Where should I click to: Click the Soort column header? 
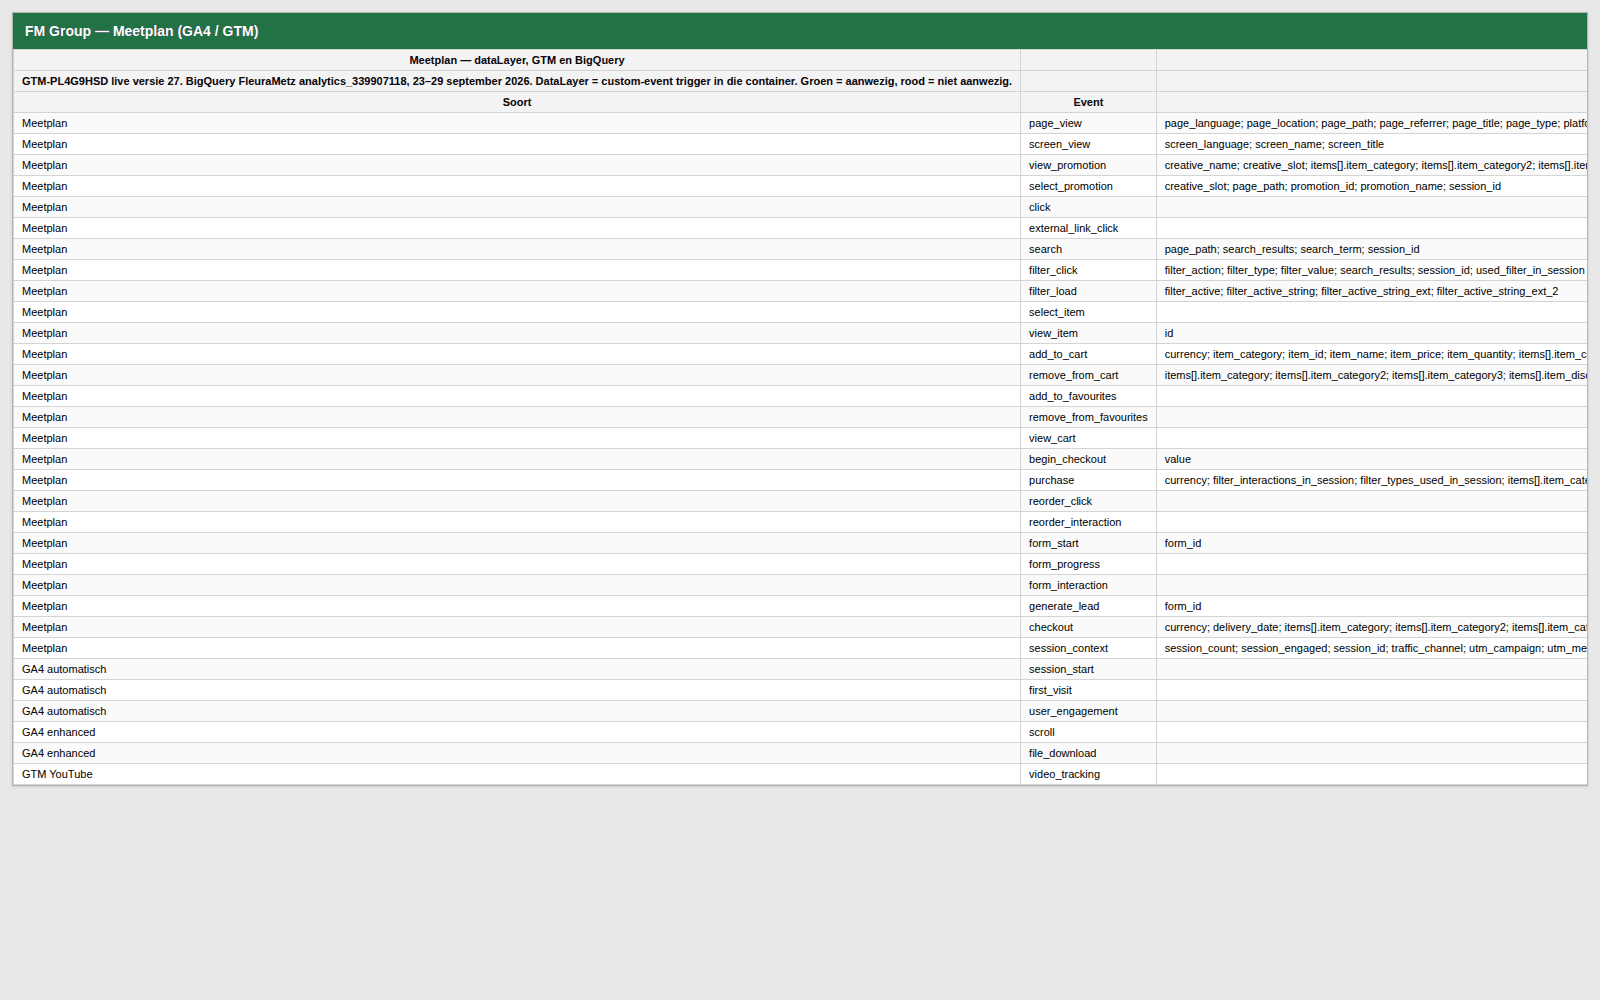517,102
